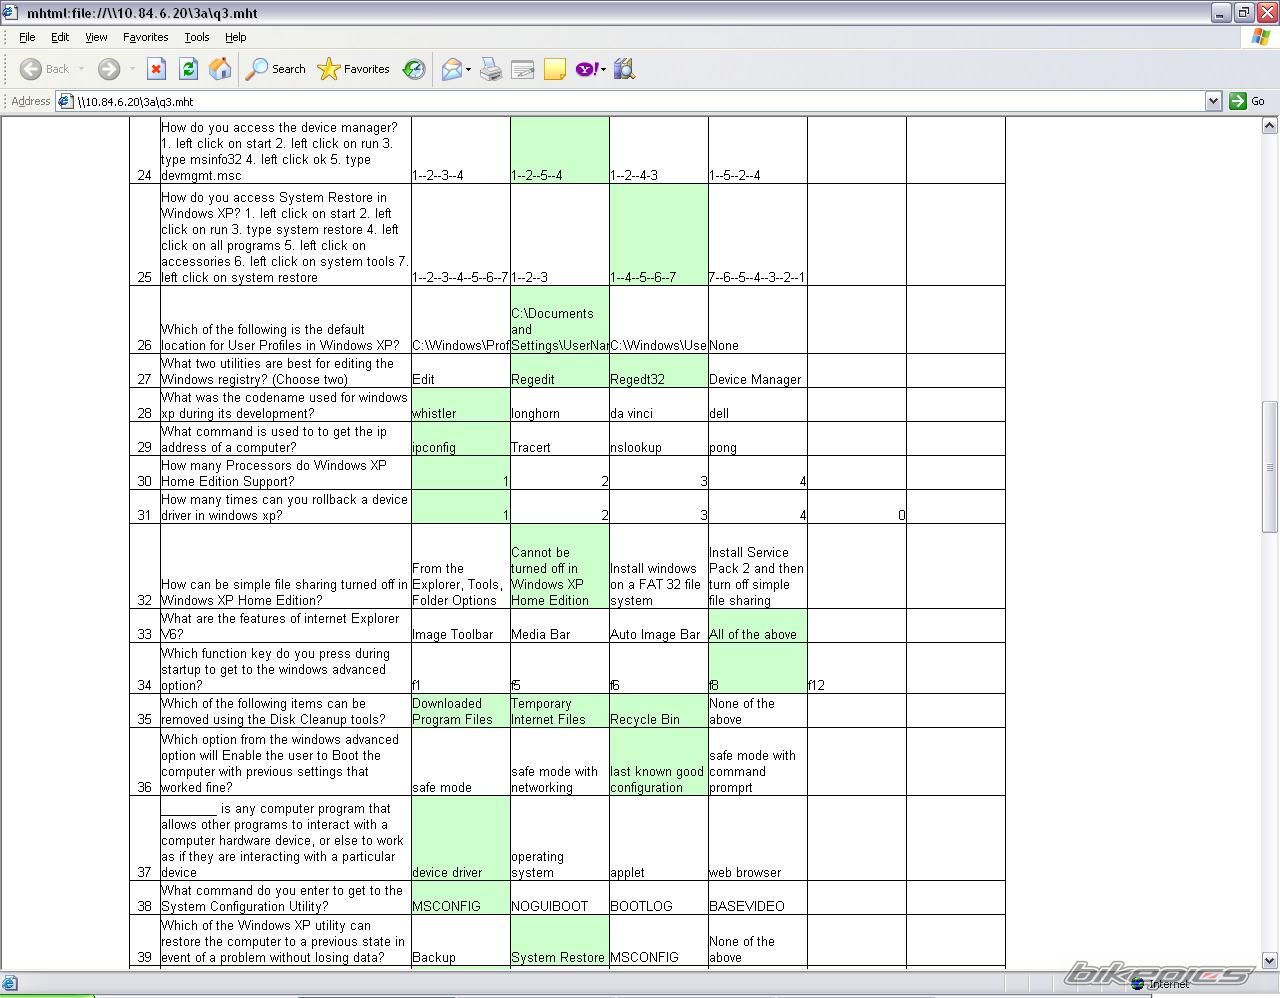Click row number 30 cell
Screen dimensions: 1280x998
pos(145,473)
